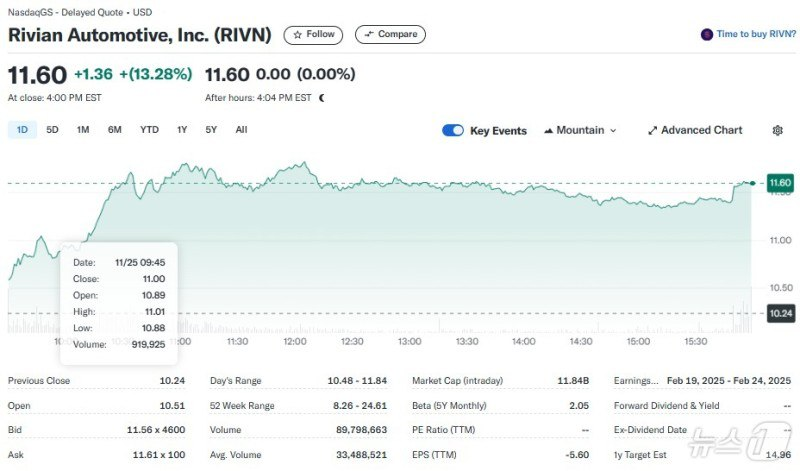This screenshot has height=471, width=800.
Task: Click the Rivian Automotive, Inc. (RIVN) title
Action: [x=140, y=35]
